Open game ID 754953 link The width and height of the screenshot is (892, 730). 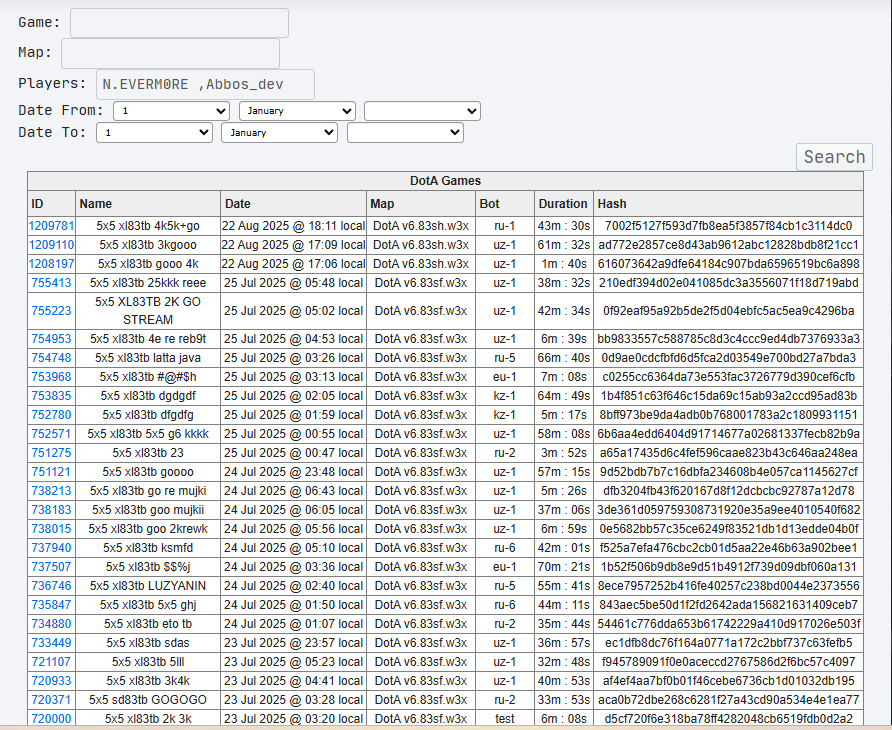point(51,339)
